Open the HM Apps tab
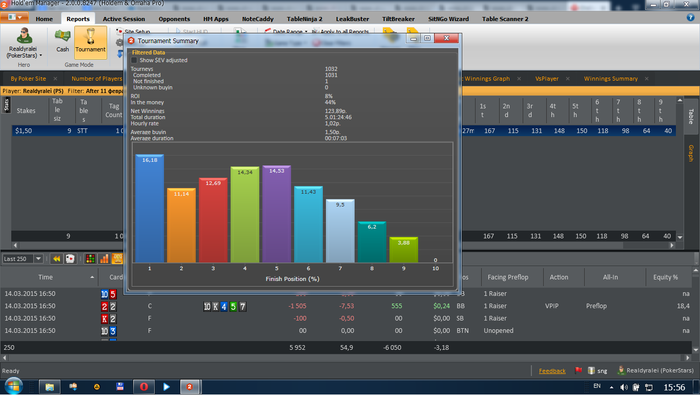 (216, 19)
